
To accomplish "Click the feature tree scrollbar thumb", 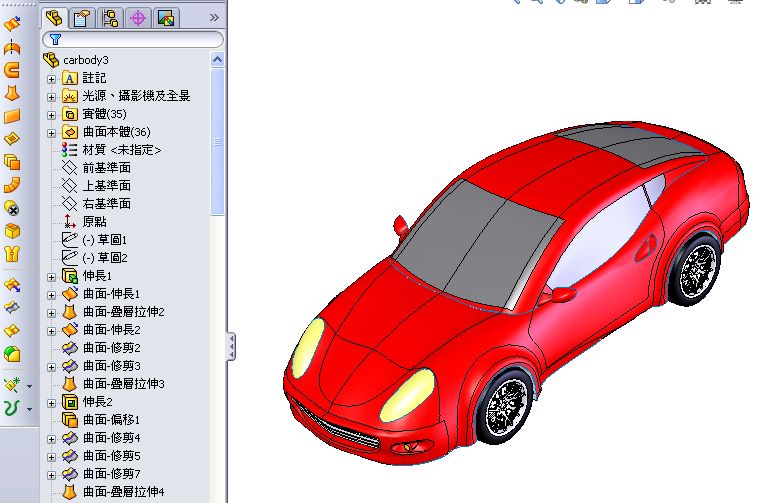I will pyautogui.click(x=217, y=142).
